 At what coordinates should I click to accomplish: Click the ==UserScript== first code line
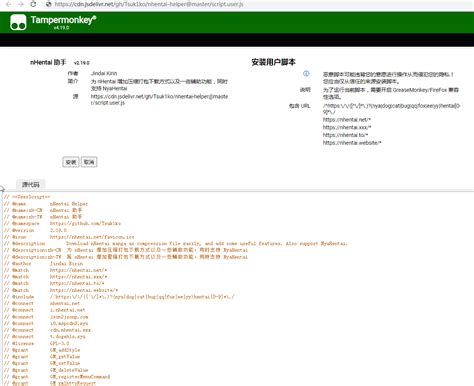(27, 197)
